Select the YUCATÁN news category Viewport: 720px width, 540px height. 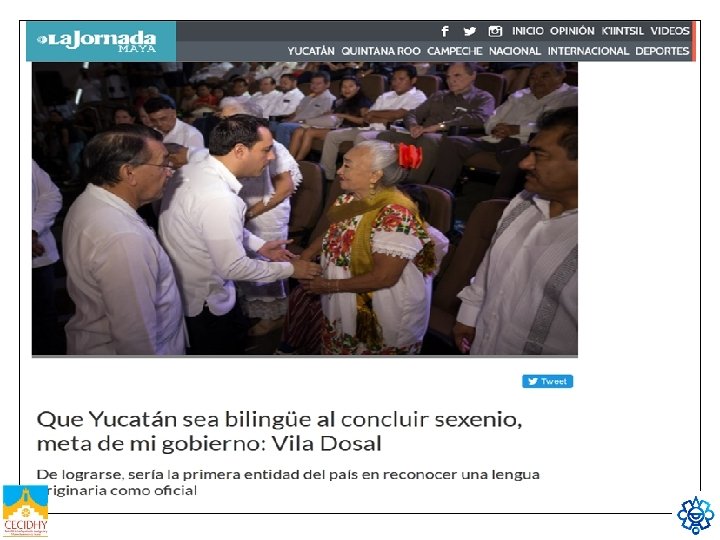click(x=311, y=51)
